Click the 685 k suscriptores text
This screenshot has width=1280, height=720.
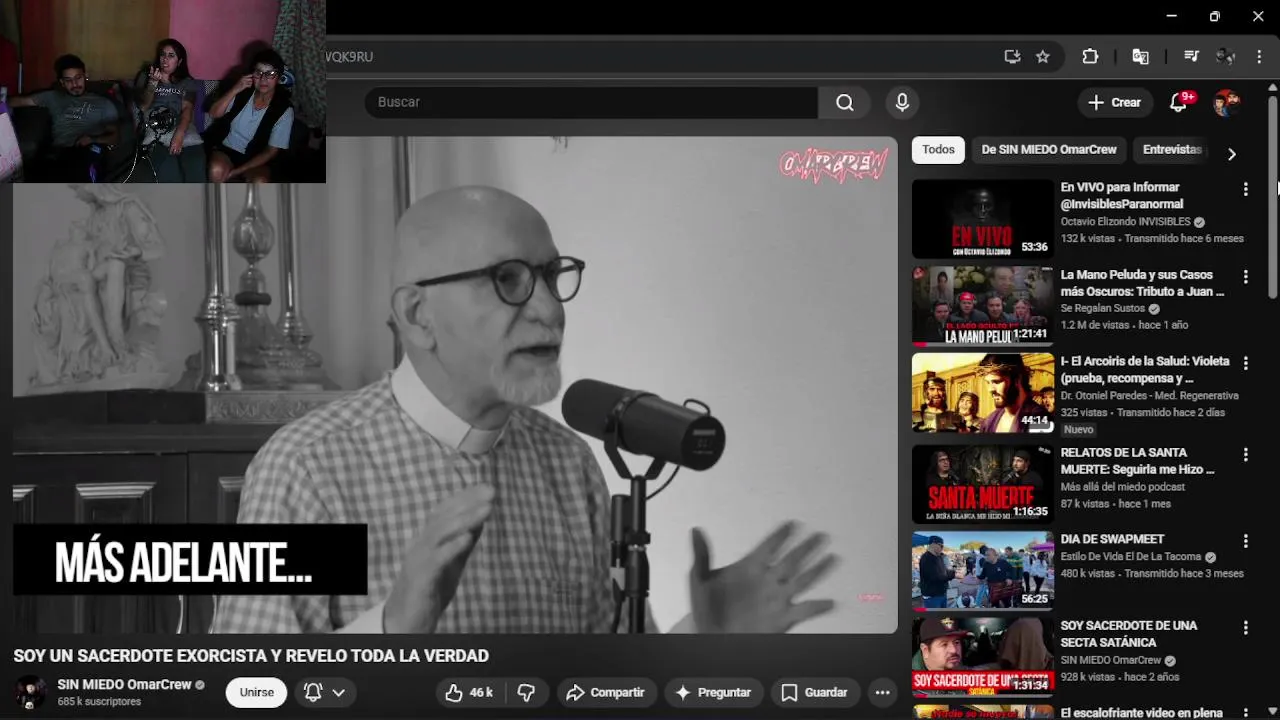[99, 702]
